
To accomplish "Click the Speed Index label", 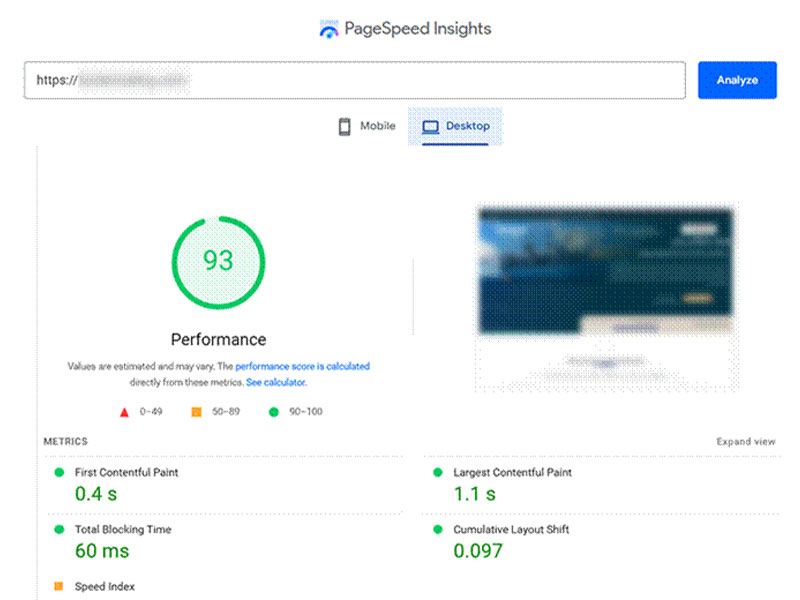I will [105, 587].
